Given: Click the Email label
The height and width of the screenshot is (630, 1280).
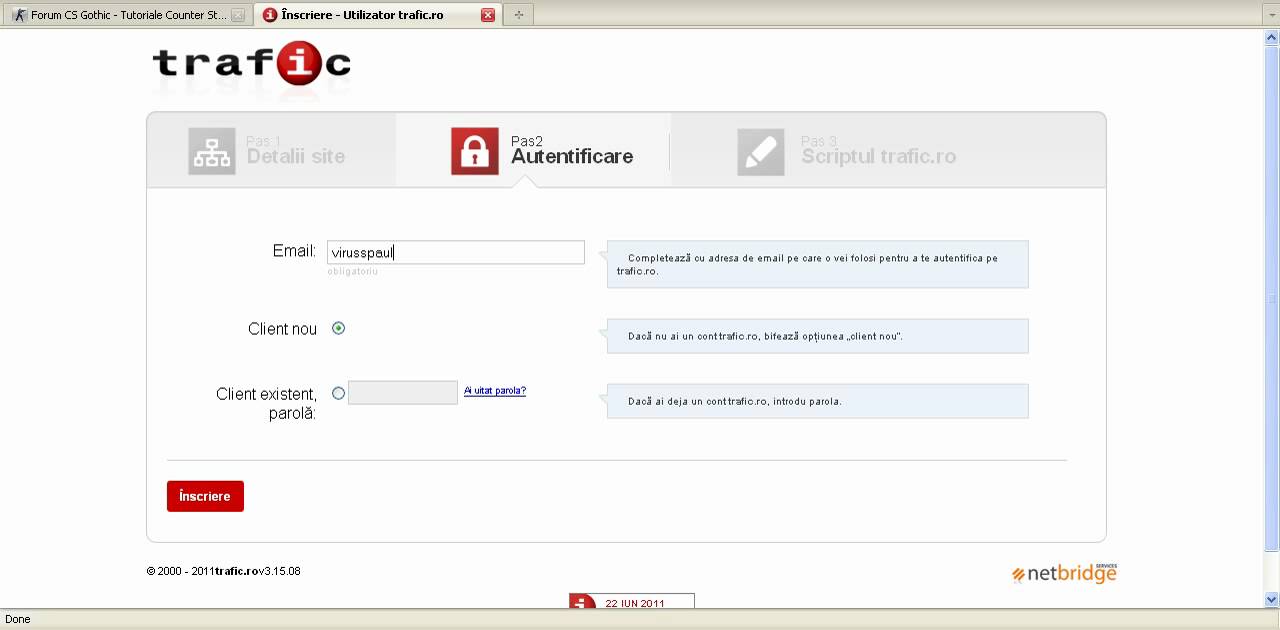Looking at the screenshot, I should click(x=294, y=251).
